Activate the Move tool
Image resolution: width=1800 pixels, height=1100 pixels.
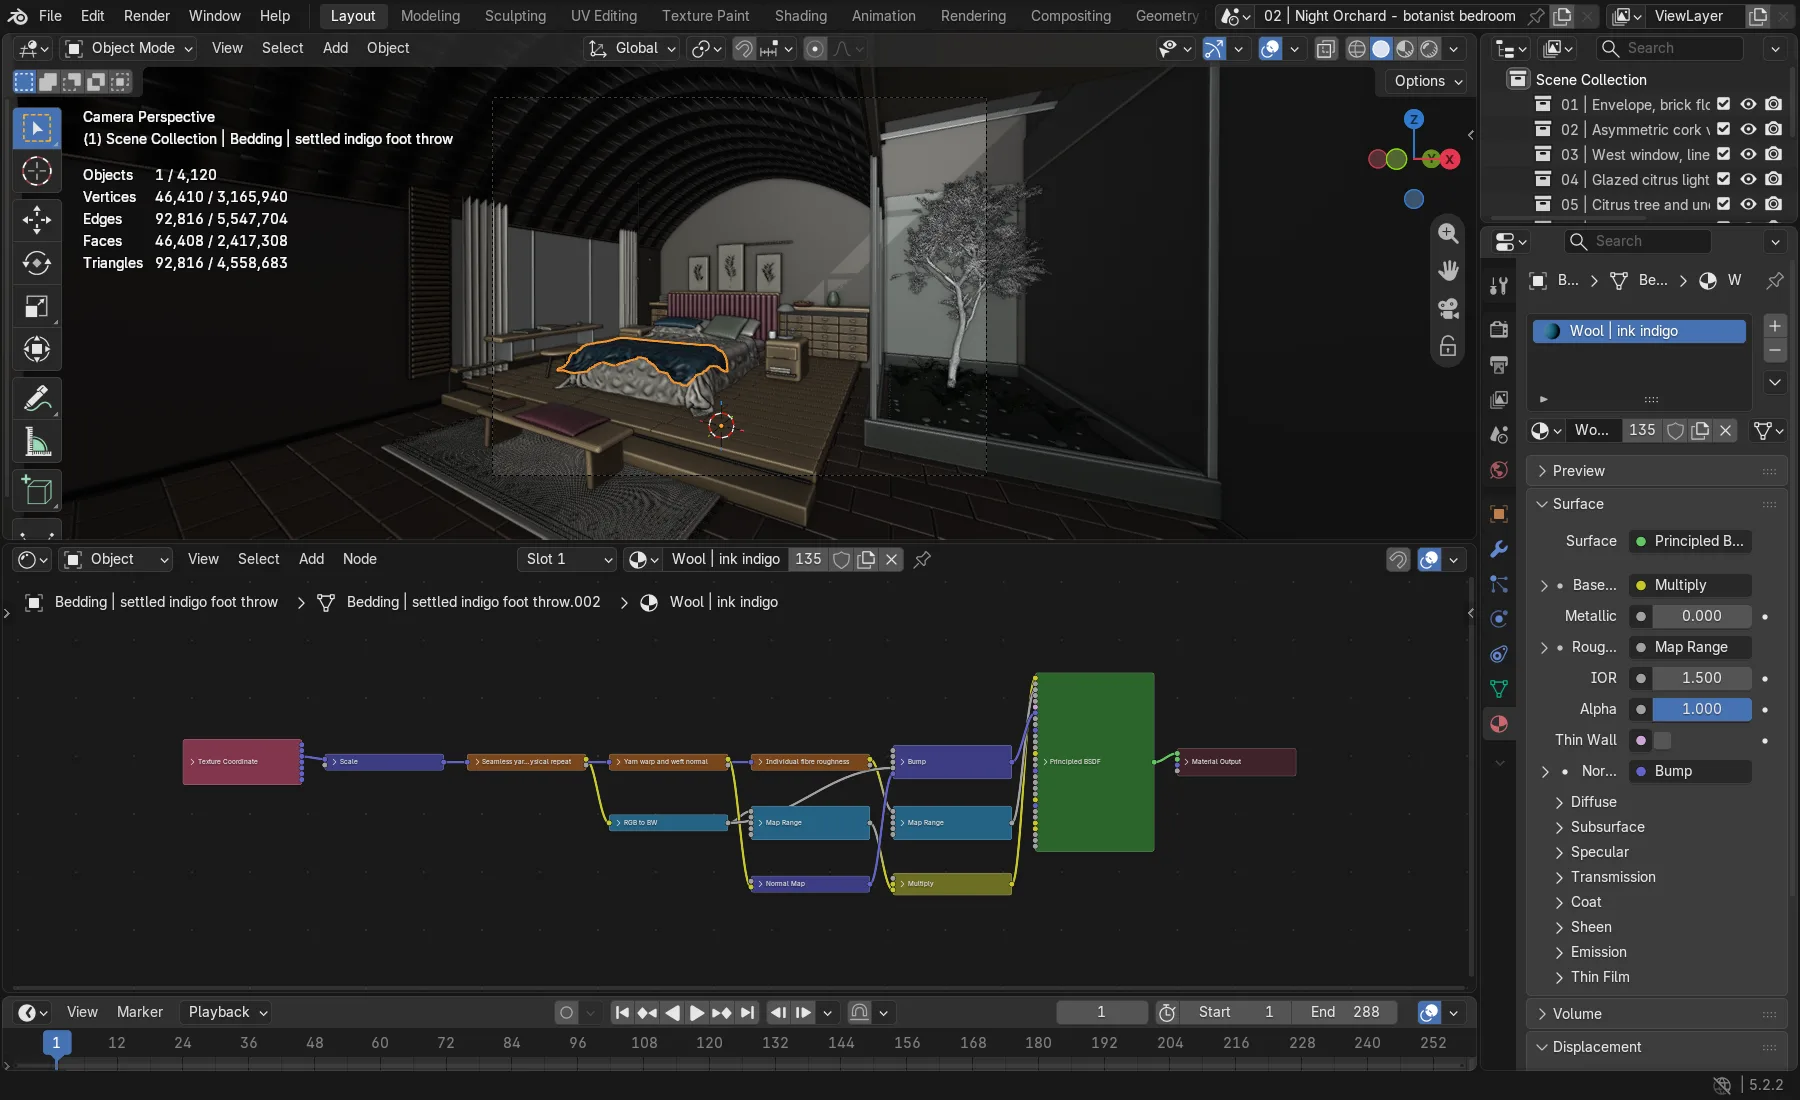[37, 220]
